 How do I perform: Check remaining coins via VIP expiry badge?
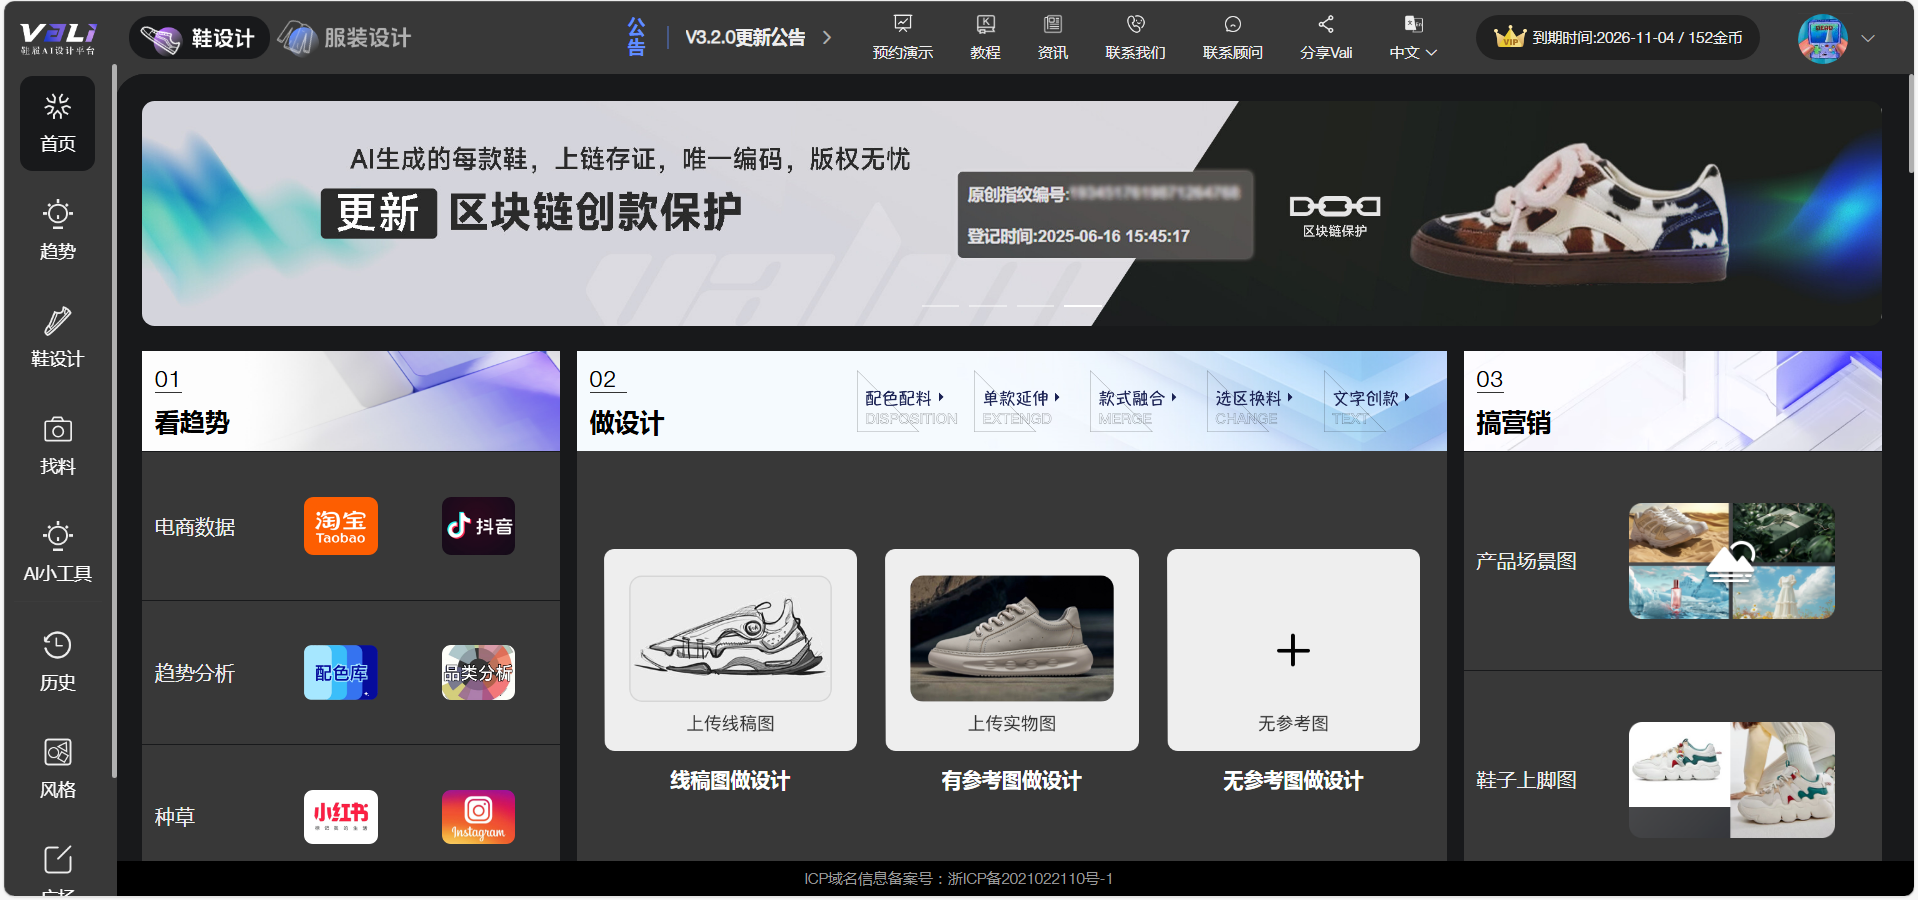[x=1617, y=37]
